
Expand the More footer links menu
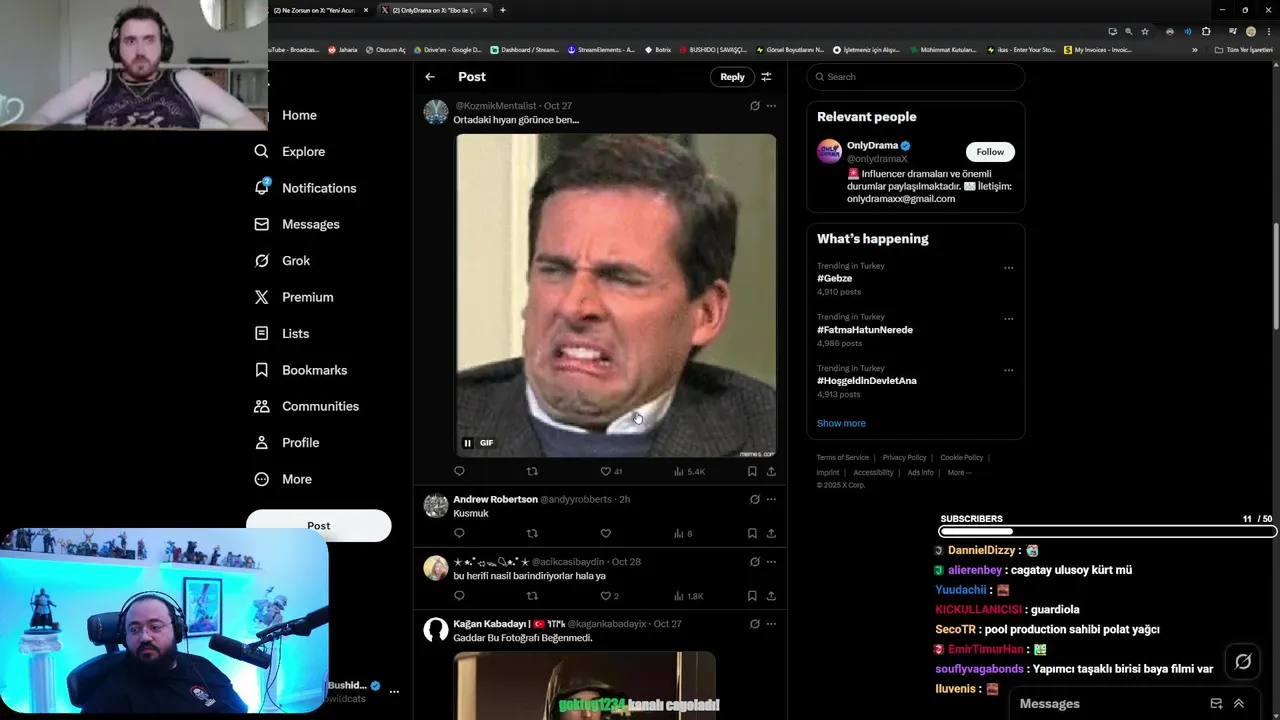click(958, 473)
